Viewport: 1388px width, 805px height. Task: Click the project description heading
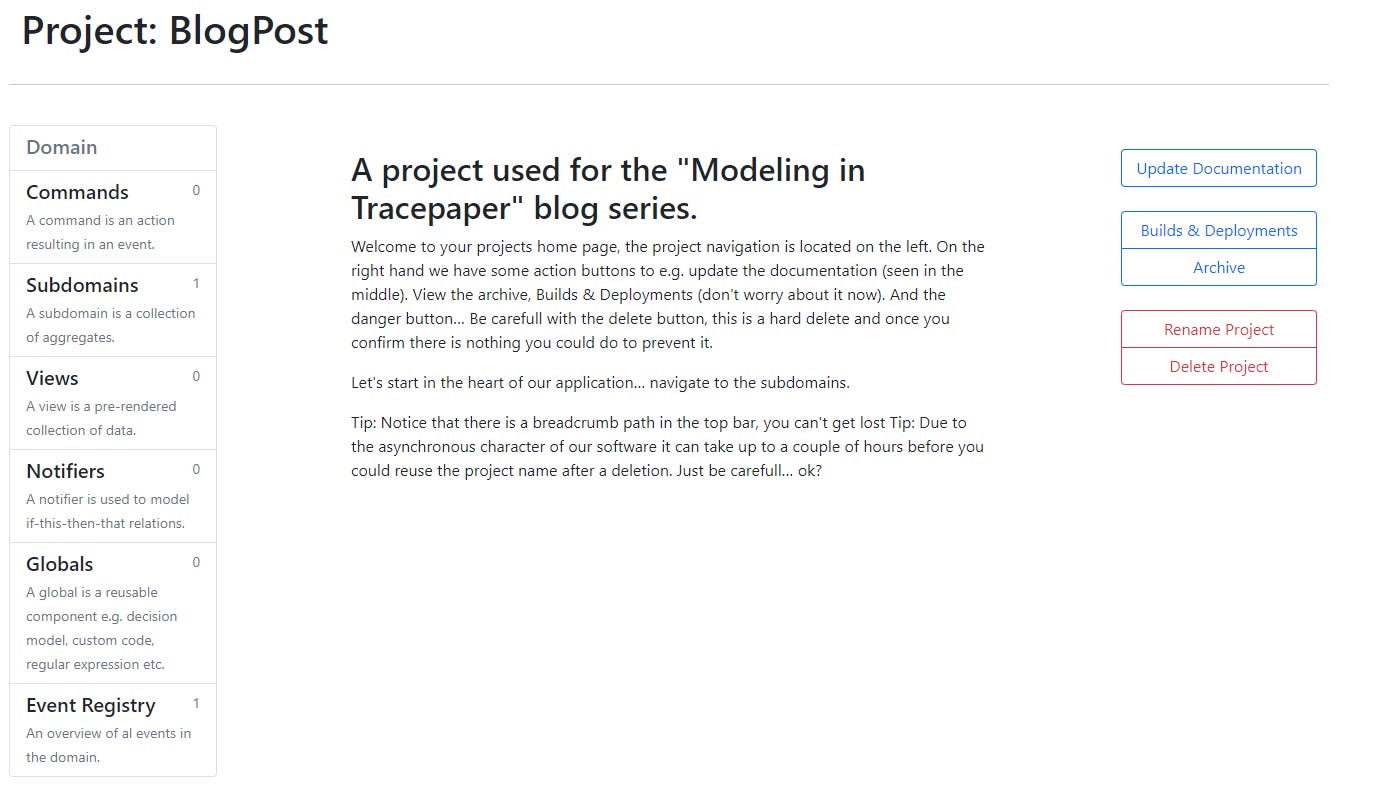tap(608, 189)
